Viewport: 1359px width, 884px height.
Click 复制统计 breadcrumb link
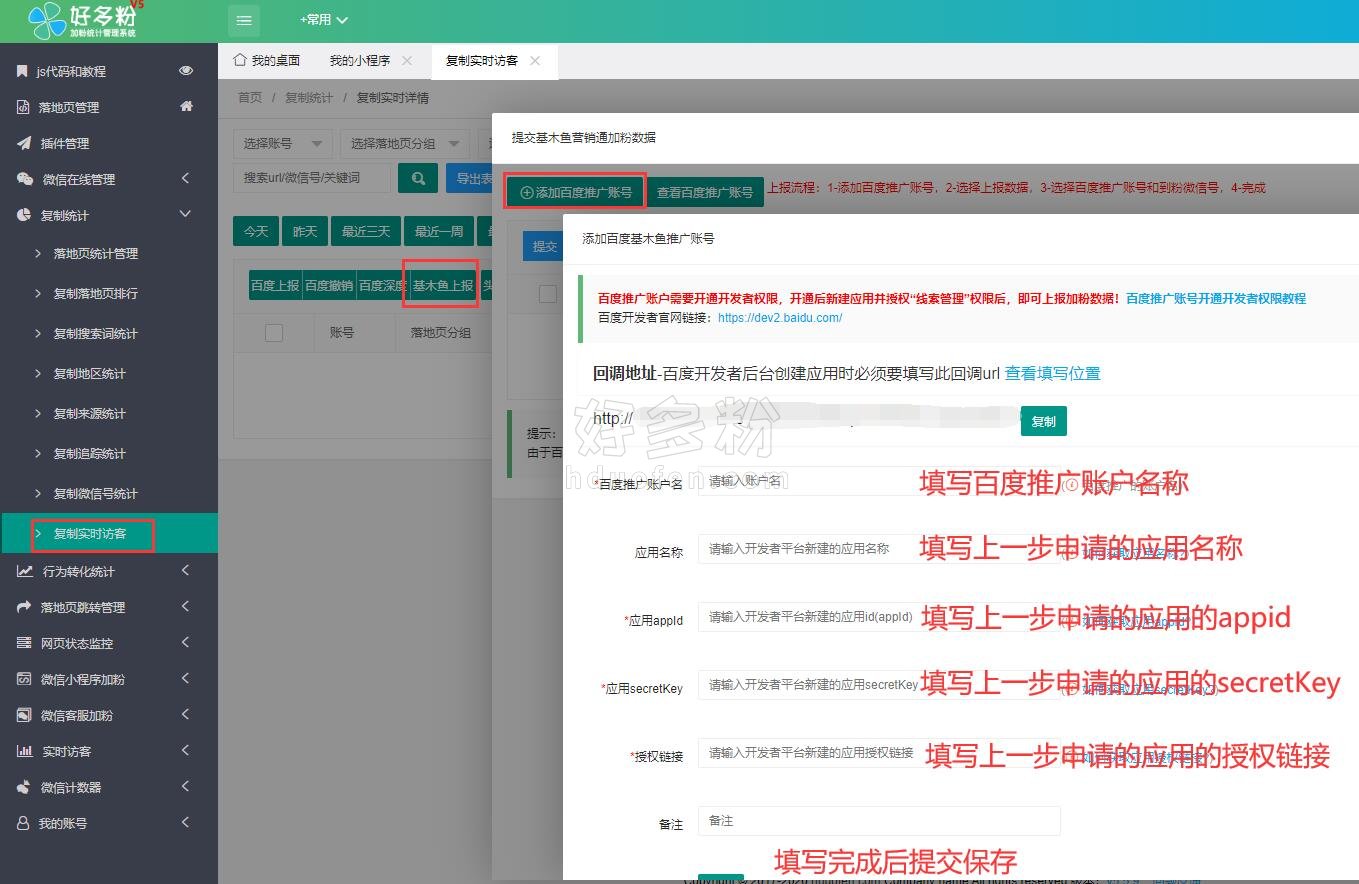pos(309,98)
